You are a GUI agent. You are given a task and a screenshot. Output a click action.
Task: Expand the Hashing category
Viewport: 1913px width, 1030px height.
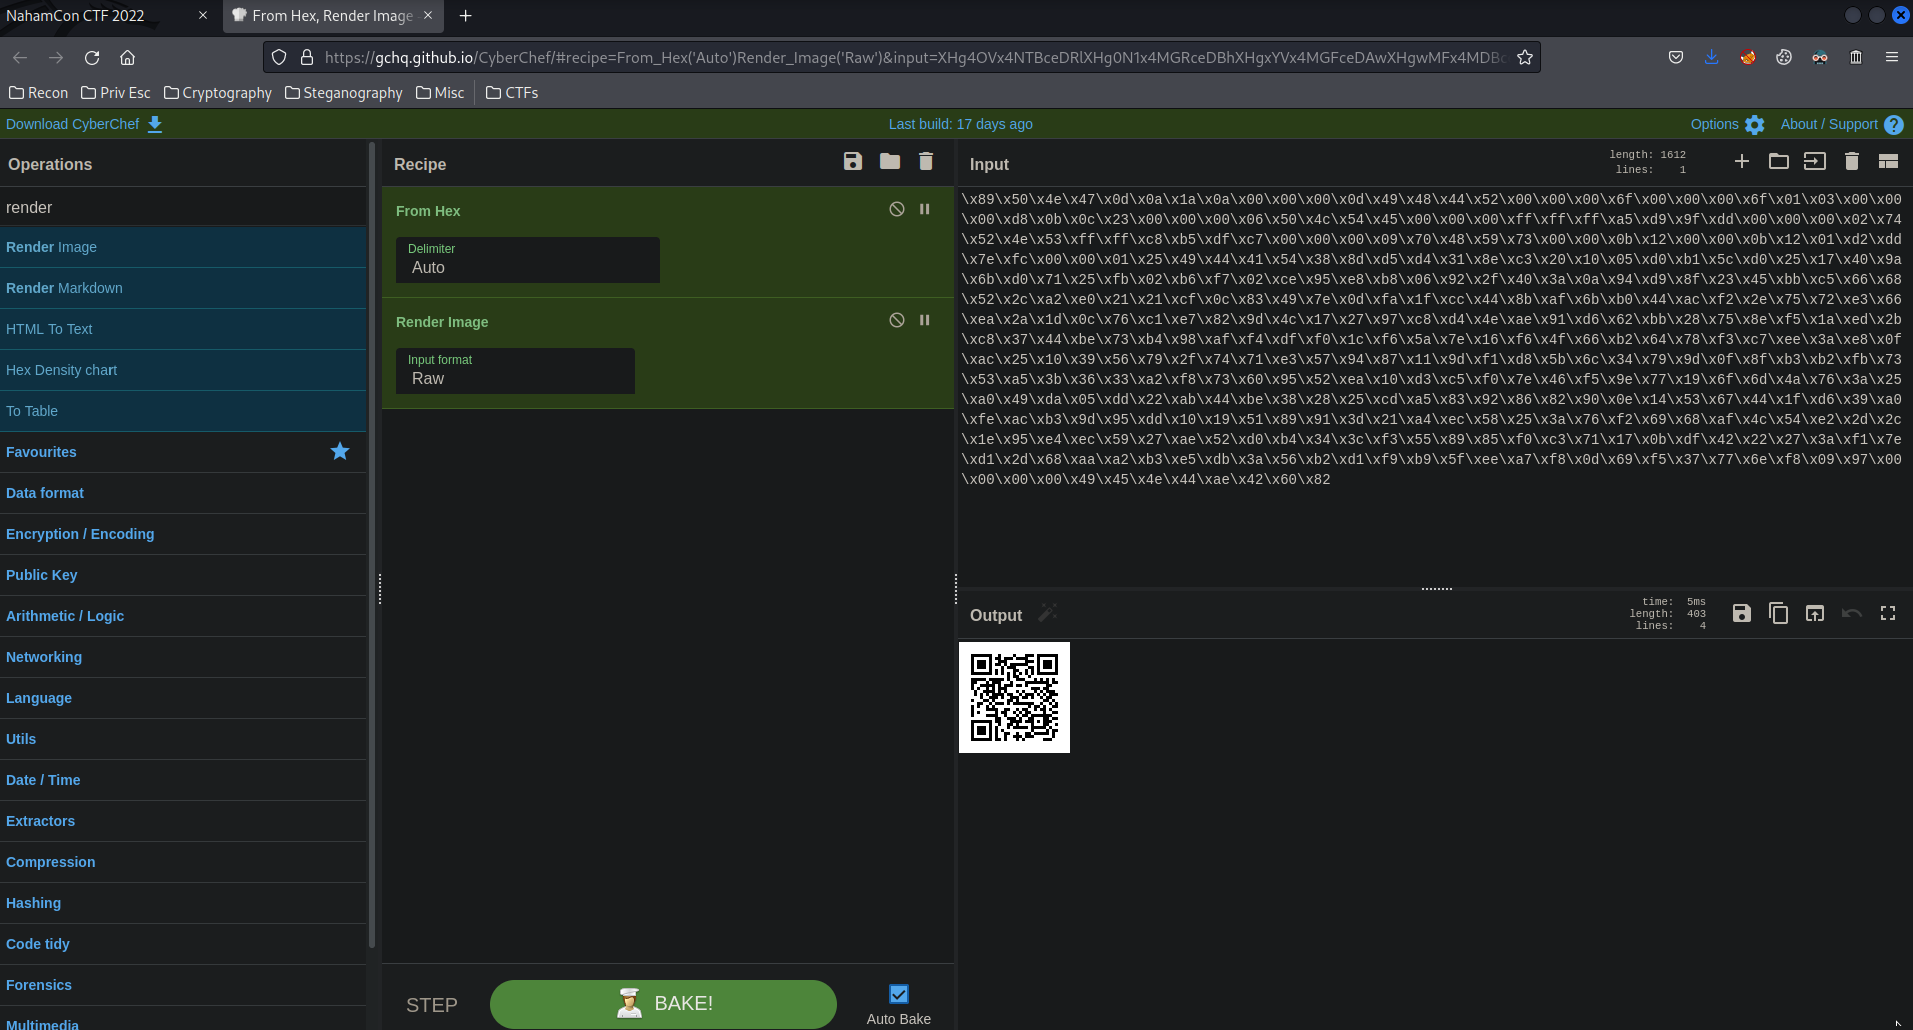(x=183, y=903)
